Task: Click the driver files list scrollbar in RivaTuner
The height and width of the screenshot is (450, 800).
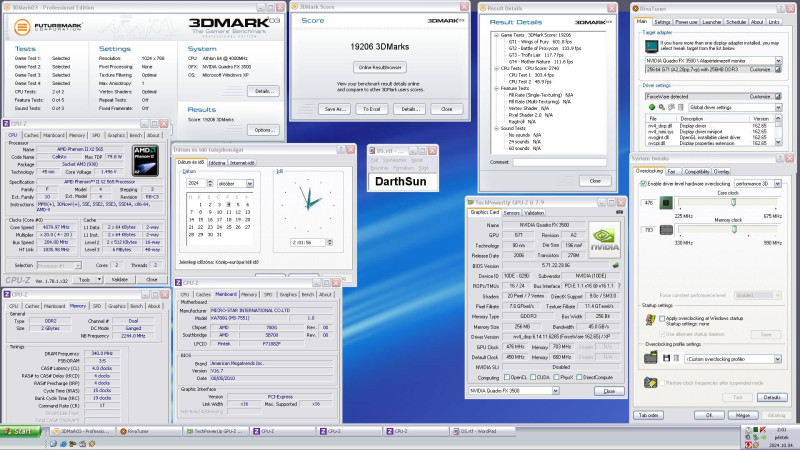Action: [x=778, y=130]
